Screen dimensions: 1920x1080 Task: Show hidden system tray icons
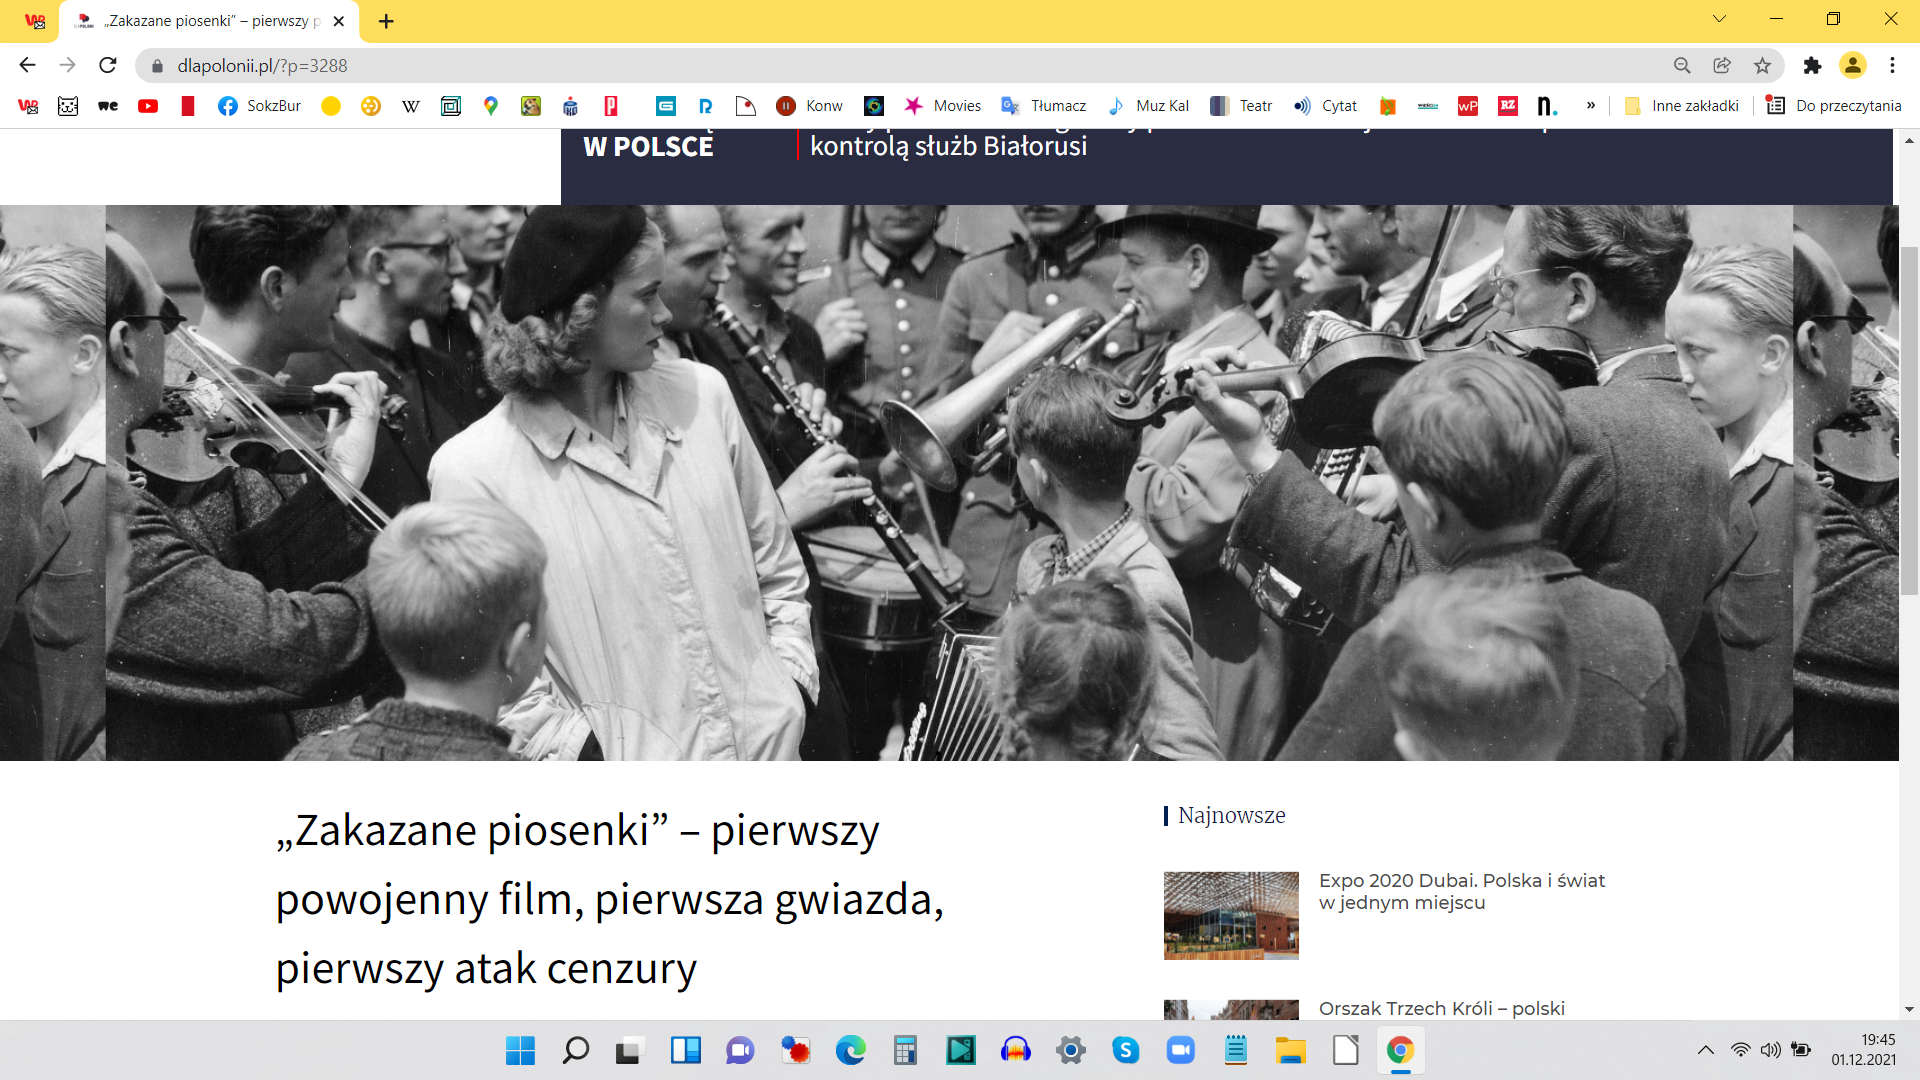[x=1706, y=1050]
